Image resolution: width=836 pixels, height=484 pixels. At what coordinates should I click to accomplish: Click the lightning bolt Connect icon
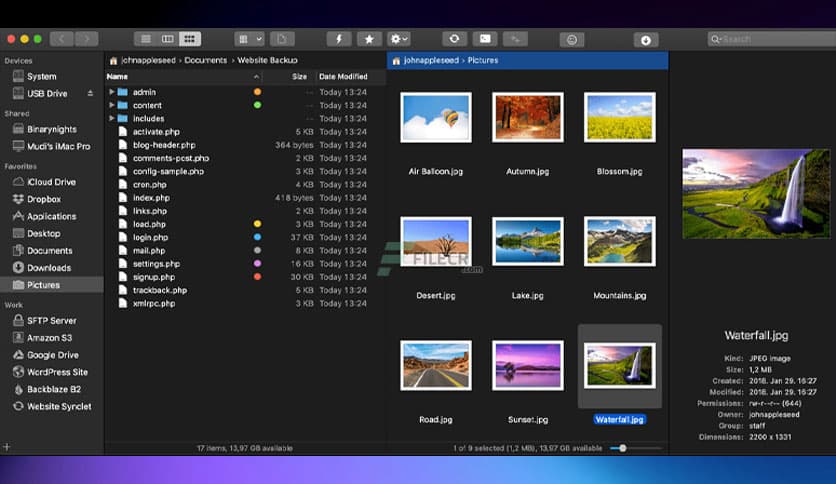[x=339, y=39]
